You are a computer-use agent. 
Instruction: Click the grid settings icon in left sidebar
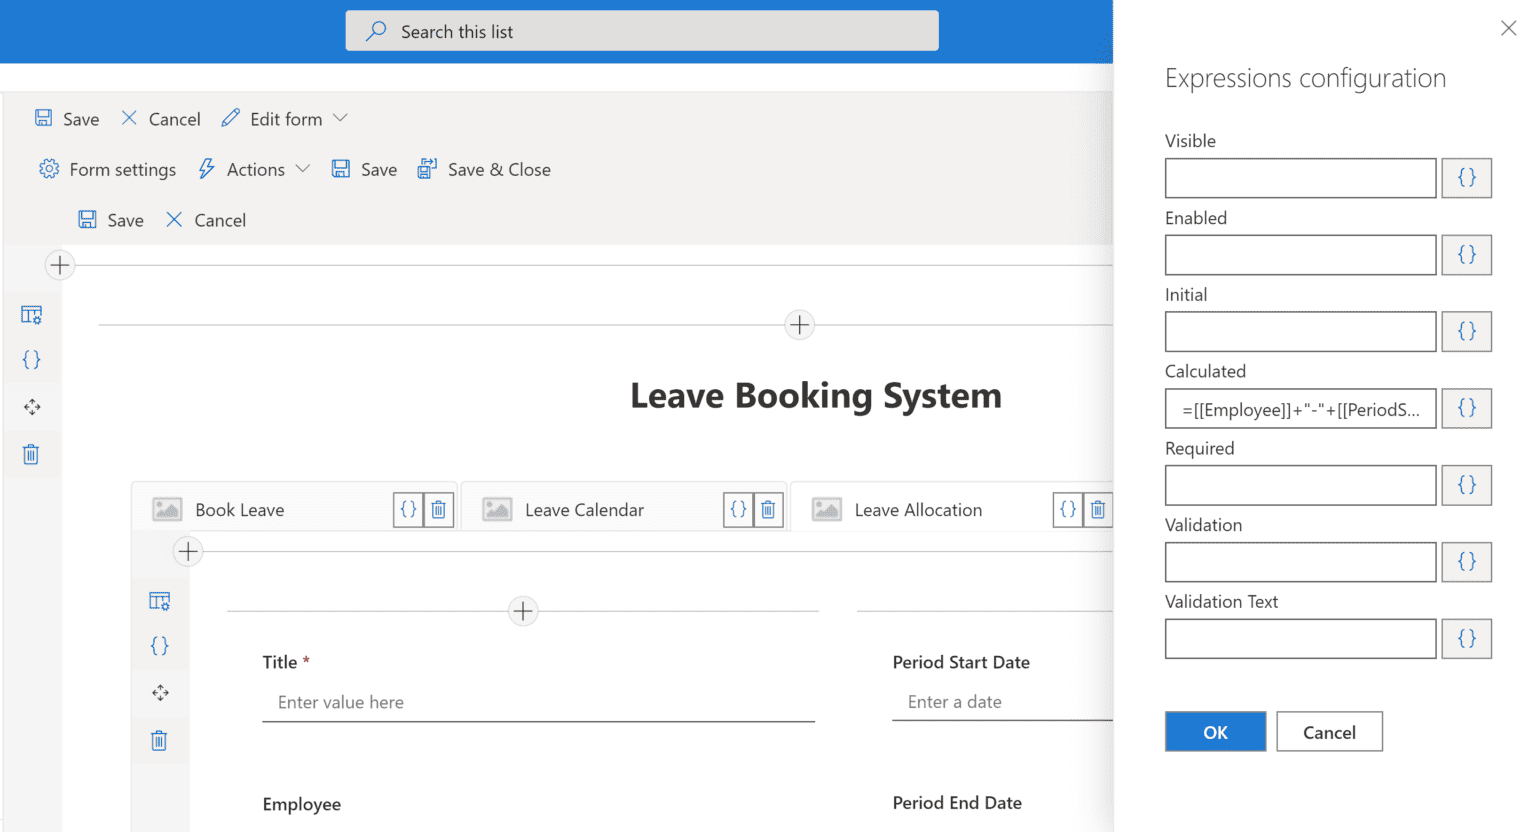point(31,314)
